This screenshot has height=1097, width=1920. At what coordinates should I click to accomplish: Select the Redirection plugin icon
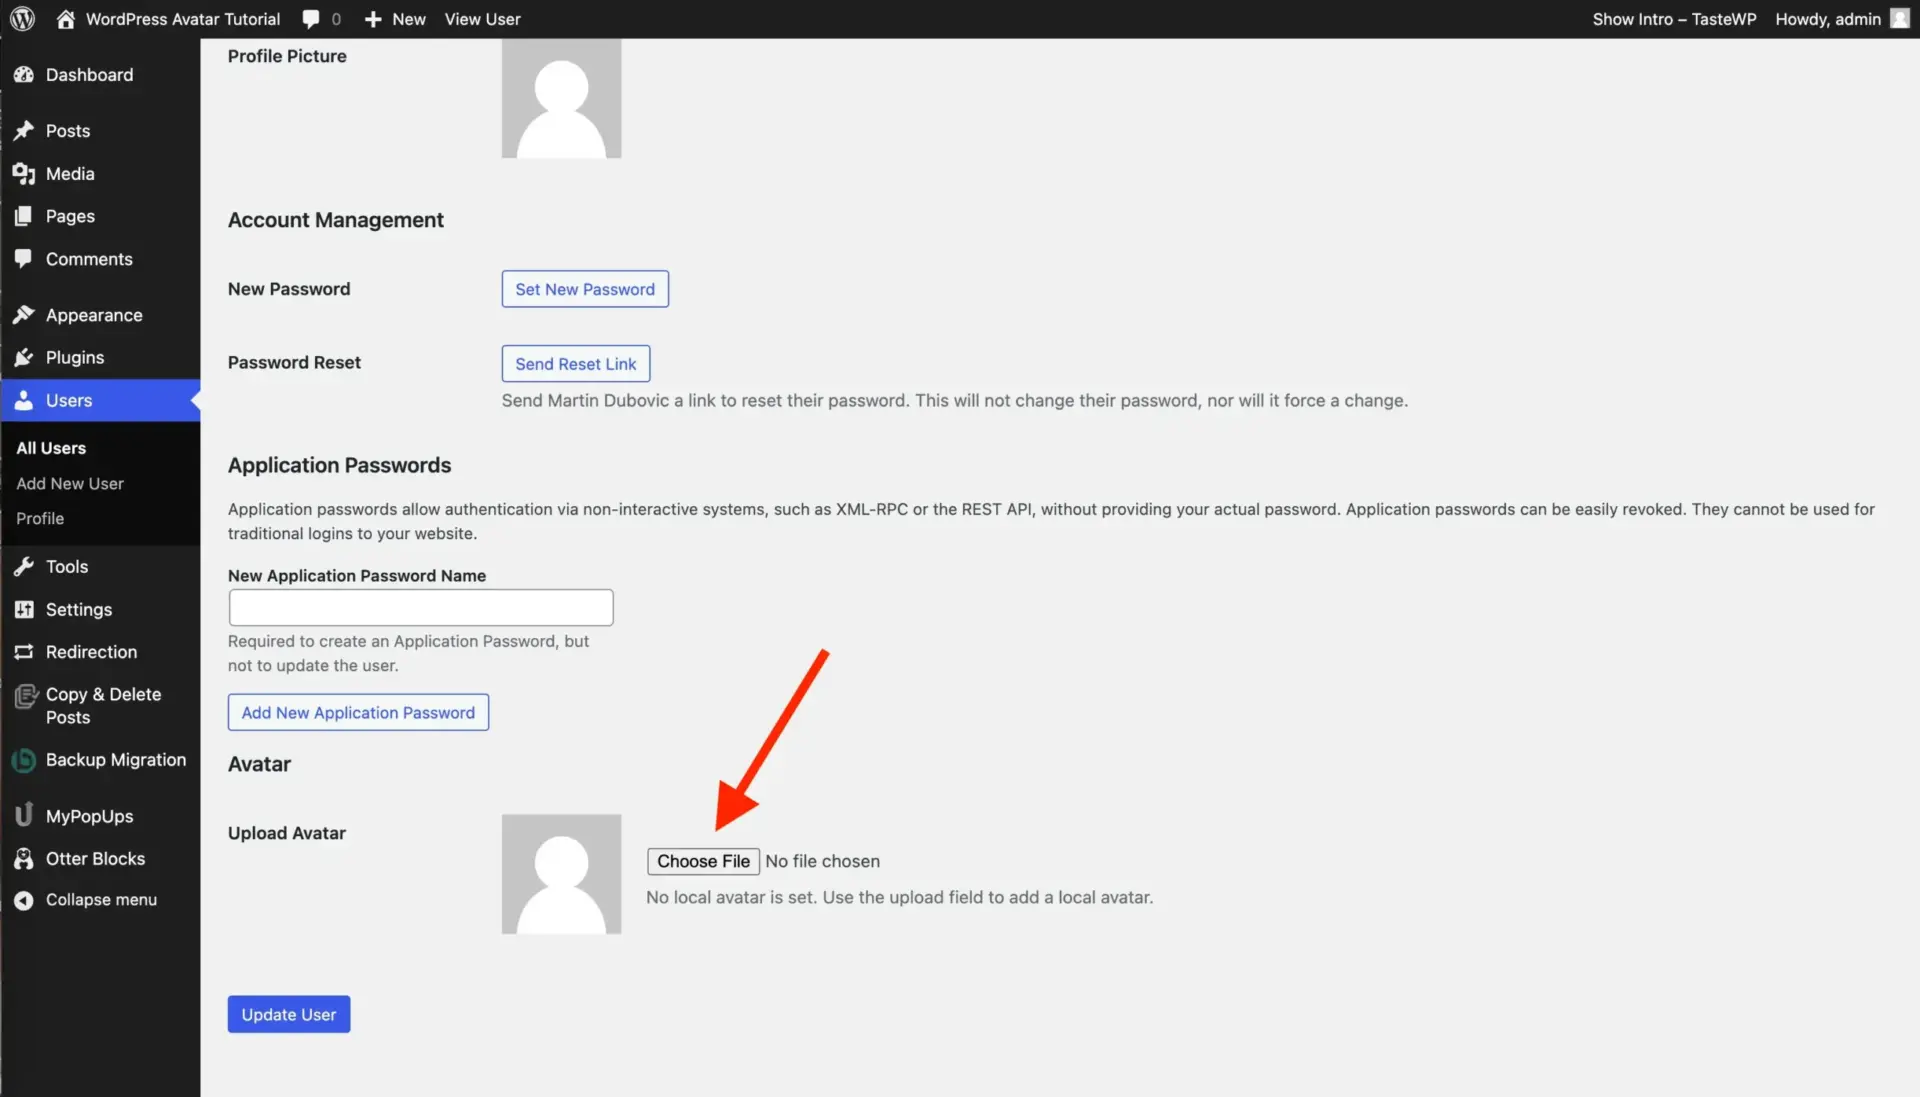click(x=25, y=652)
